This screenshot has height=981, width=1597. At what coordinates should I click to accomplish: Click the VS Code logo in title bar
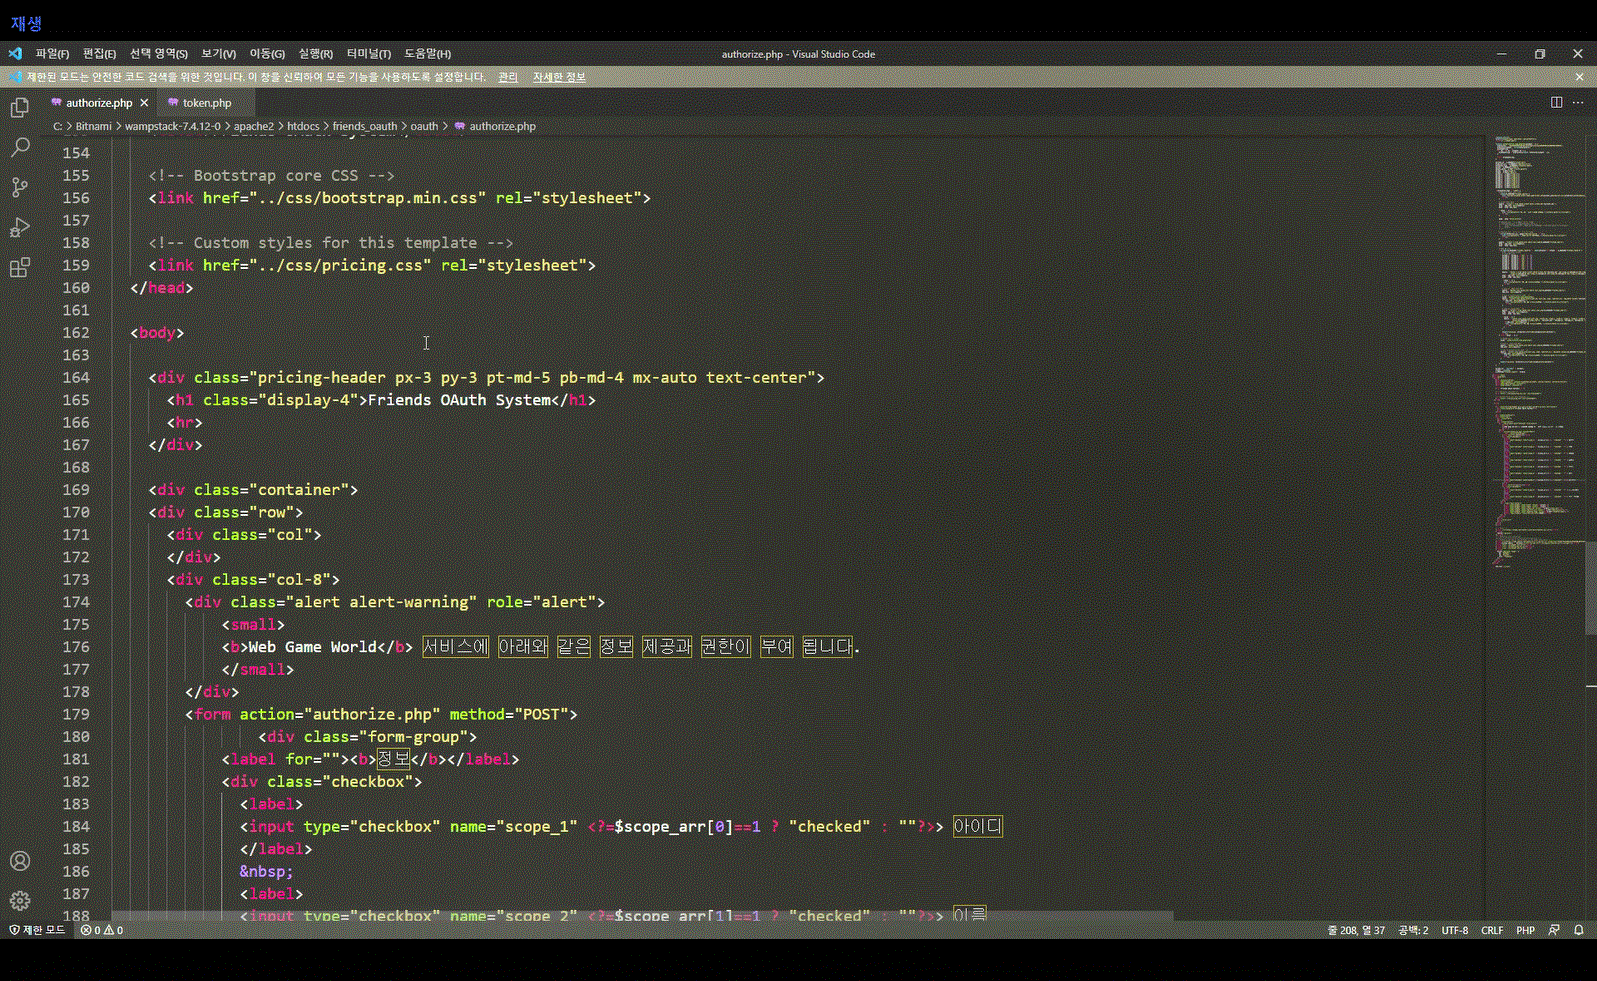[x=15, y=54]
